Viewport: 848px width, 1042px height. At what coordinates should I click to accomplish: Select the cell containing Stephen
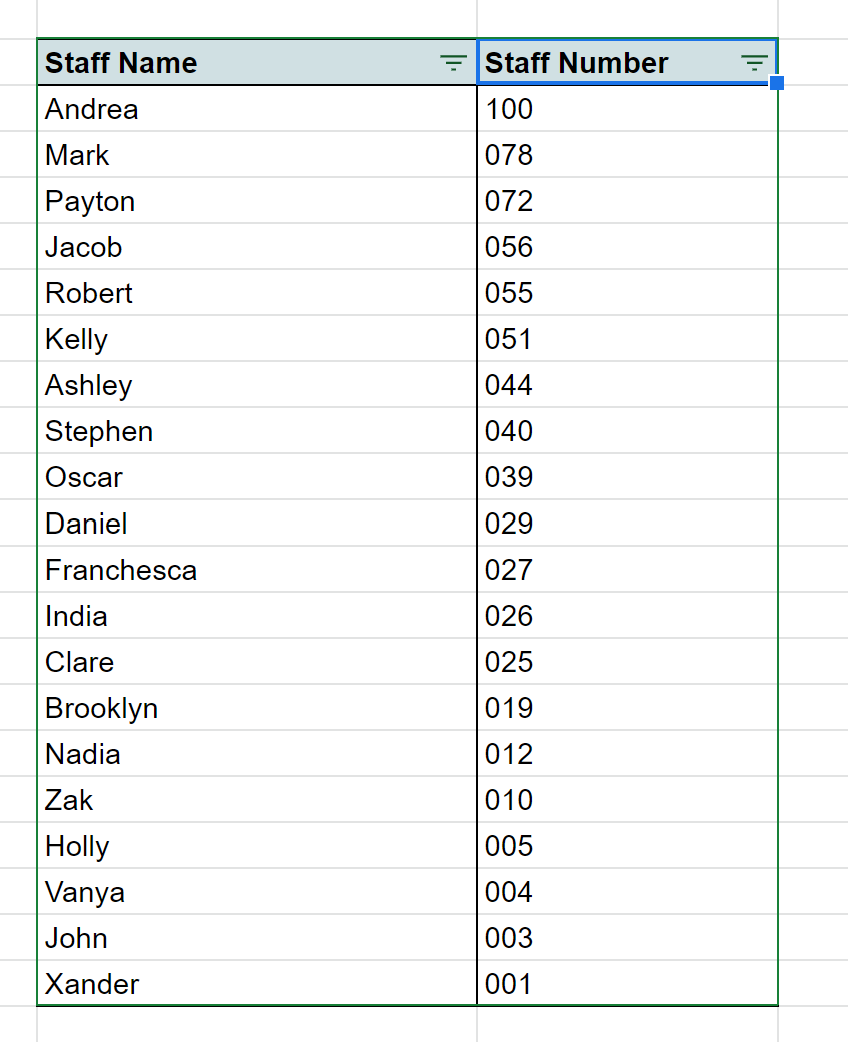pos(257,431)
